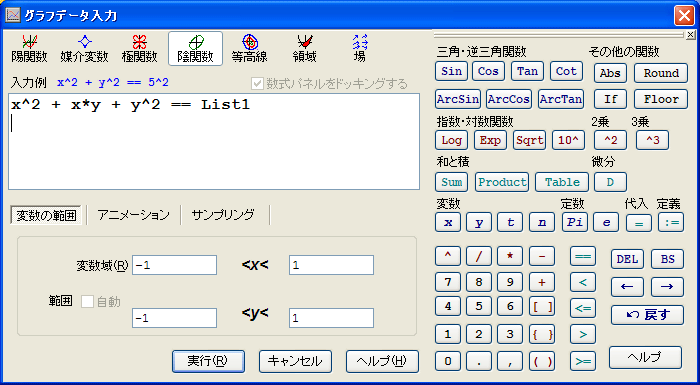Open ヘルプ in the formula panel
The image size is (700, 385).
pos(645,357)
